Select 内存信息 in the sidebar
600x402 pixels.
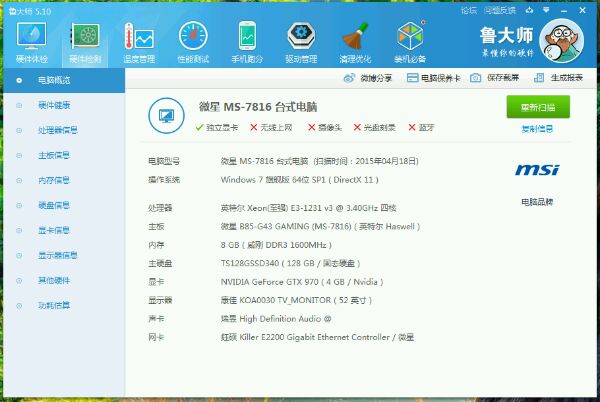(x=64, y=180)
